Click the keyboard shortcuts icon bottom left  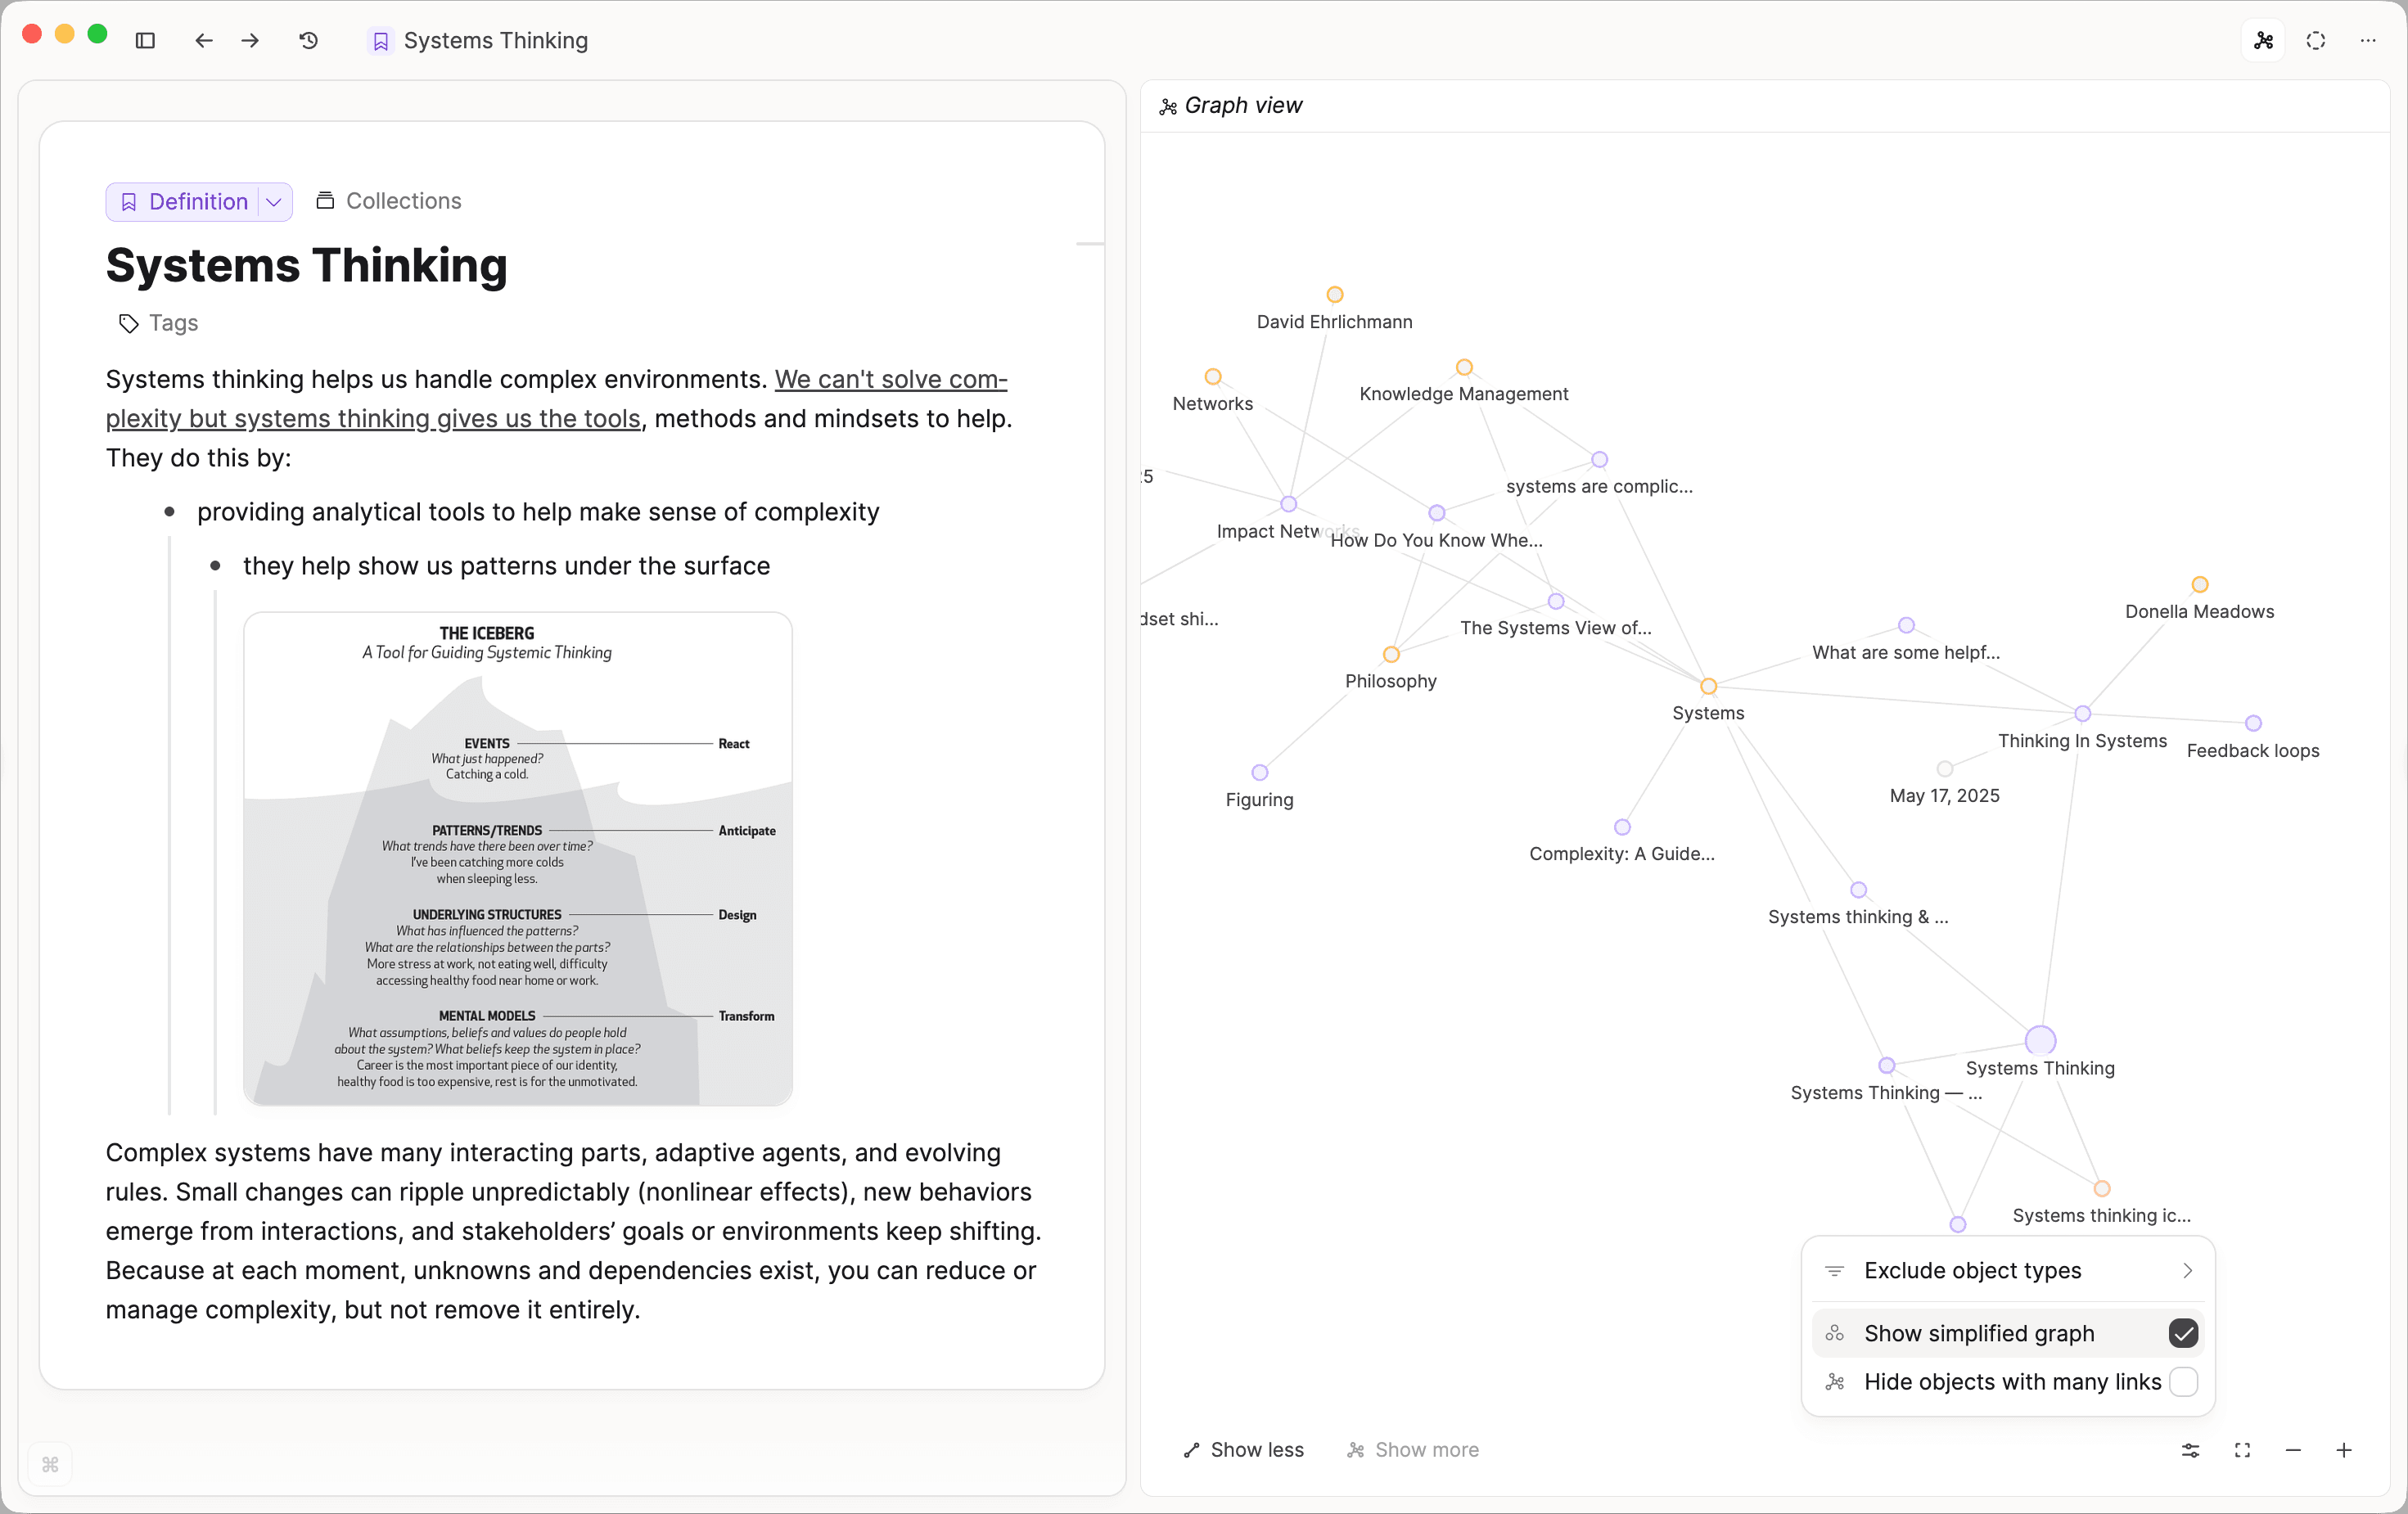tap(50, 1465)
